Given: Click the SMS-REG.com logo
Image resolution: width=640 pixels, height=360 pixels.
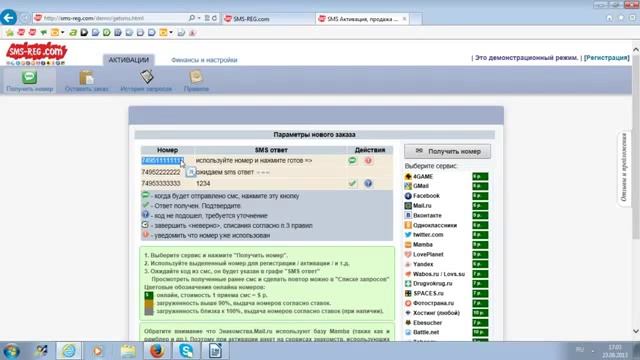Looking at the screenshot, I should tap(36, 53).
